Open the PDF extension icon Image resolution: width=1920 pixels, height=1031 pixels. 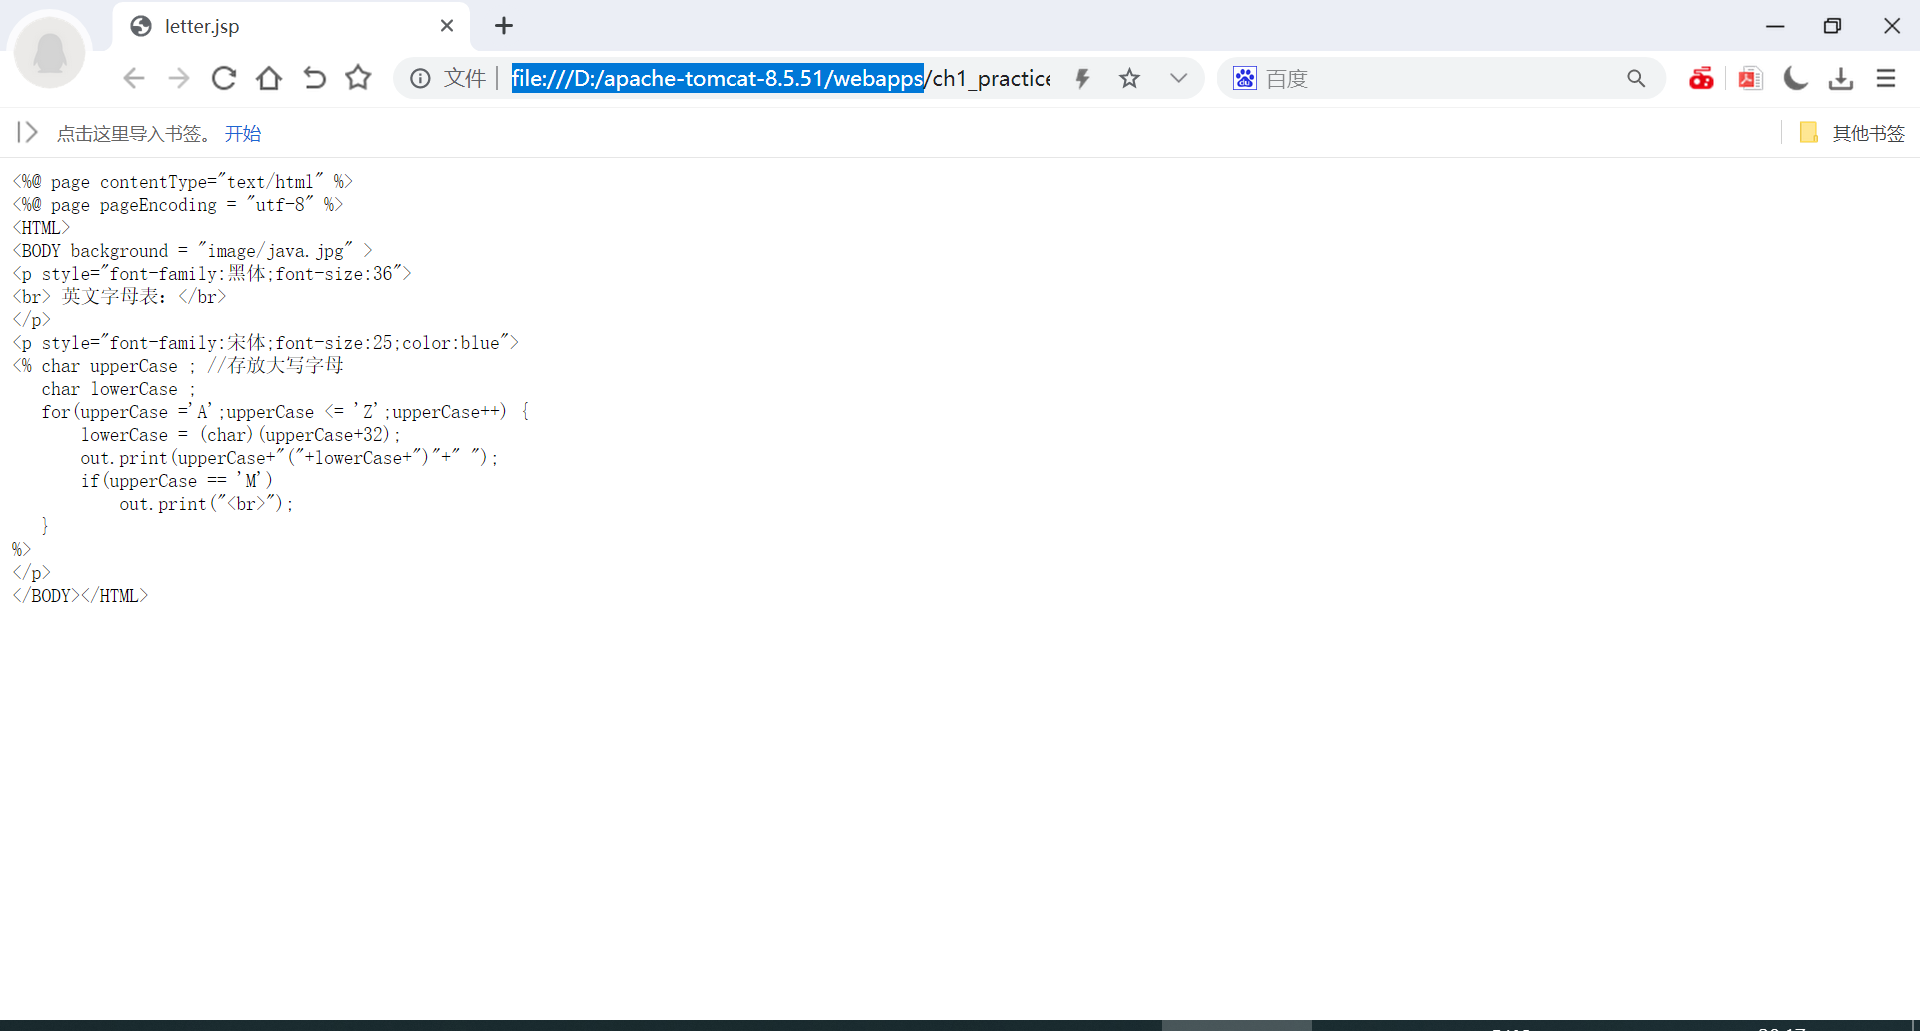[1750, 78]
